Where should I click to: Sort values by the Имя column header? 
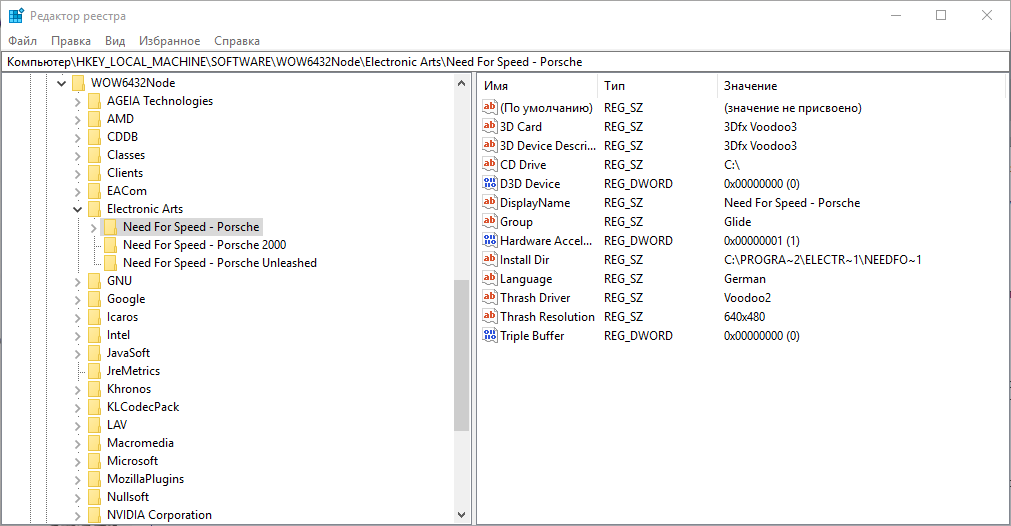coord(537,87)
